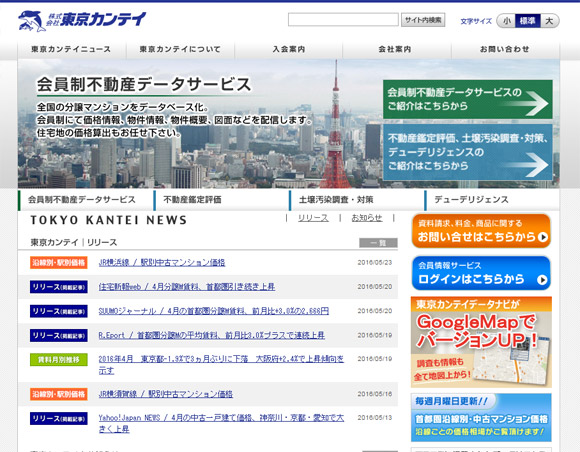
Task: Open R.Eport 首都圏分譲M平均賃料 article
Action: [x=212, y=335]
